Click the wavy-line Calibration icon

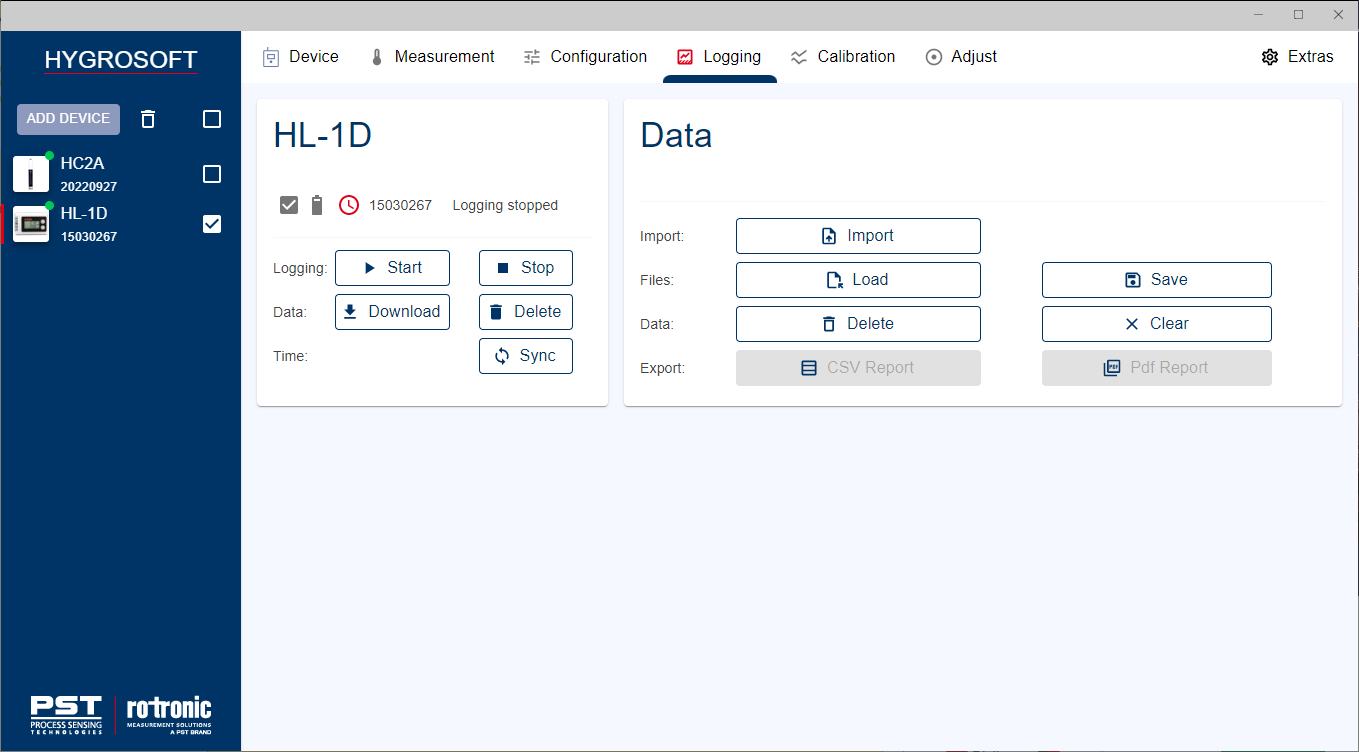point(799,57)
